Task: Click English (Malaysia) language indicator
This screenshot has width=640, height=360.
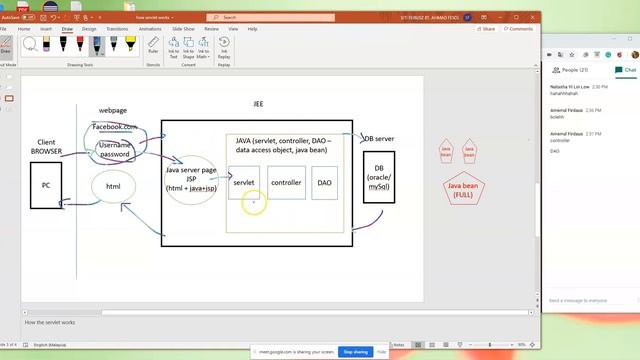Action: click(x=50, y=345)
